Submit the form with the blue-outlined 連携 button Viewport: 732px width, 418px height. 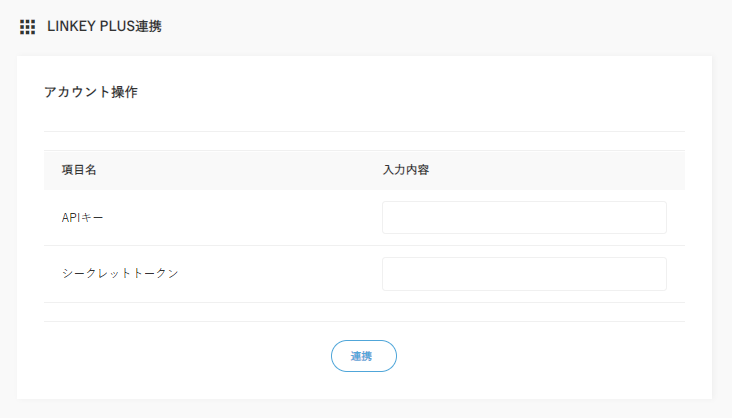point(363,356)
